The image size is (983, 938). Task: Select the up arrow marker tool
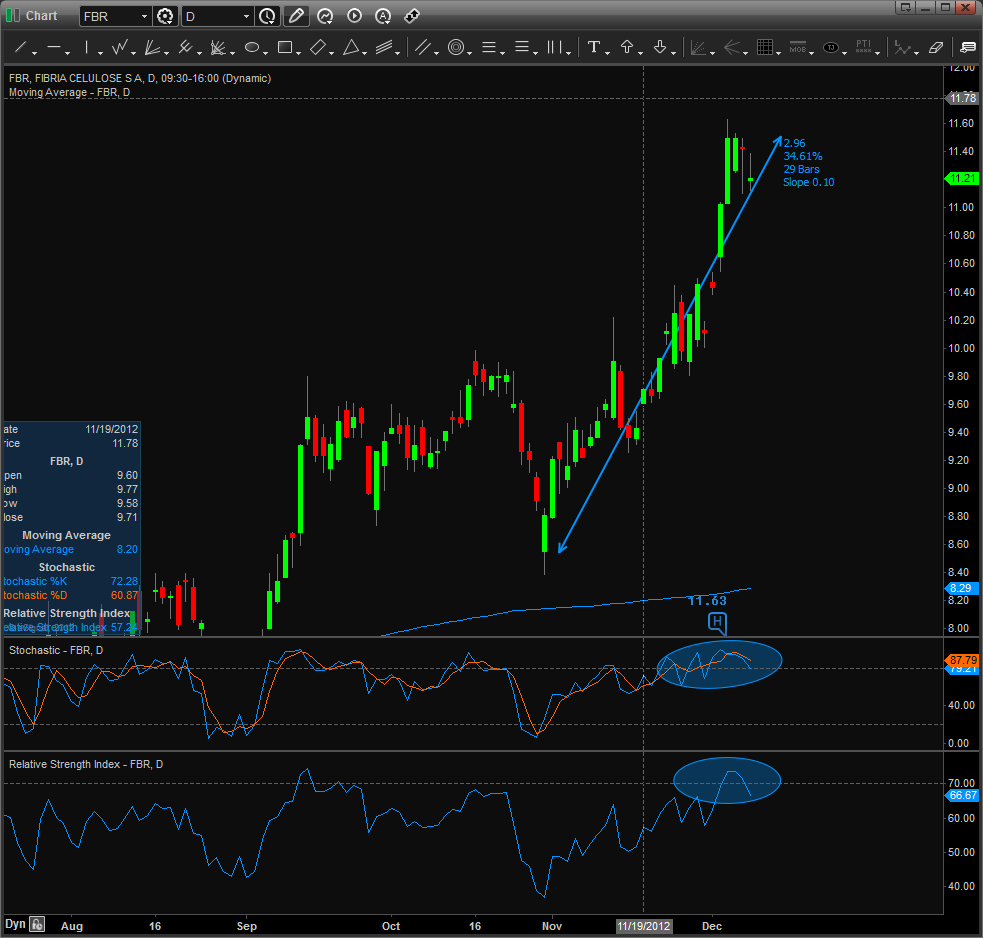[x=627, y=47]
